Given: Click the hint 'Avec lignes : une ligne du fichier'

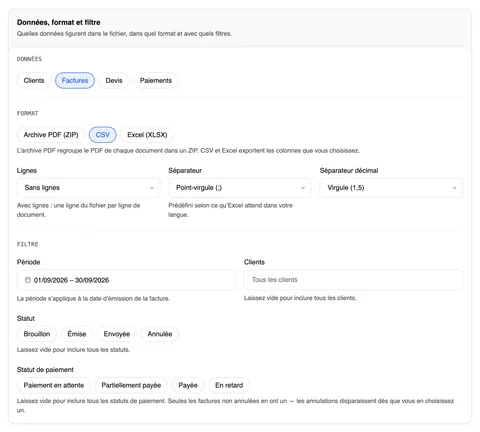Looking at the screenshot, I should tap(78, 210).
